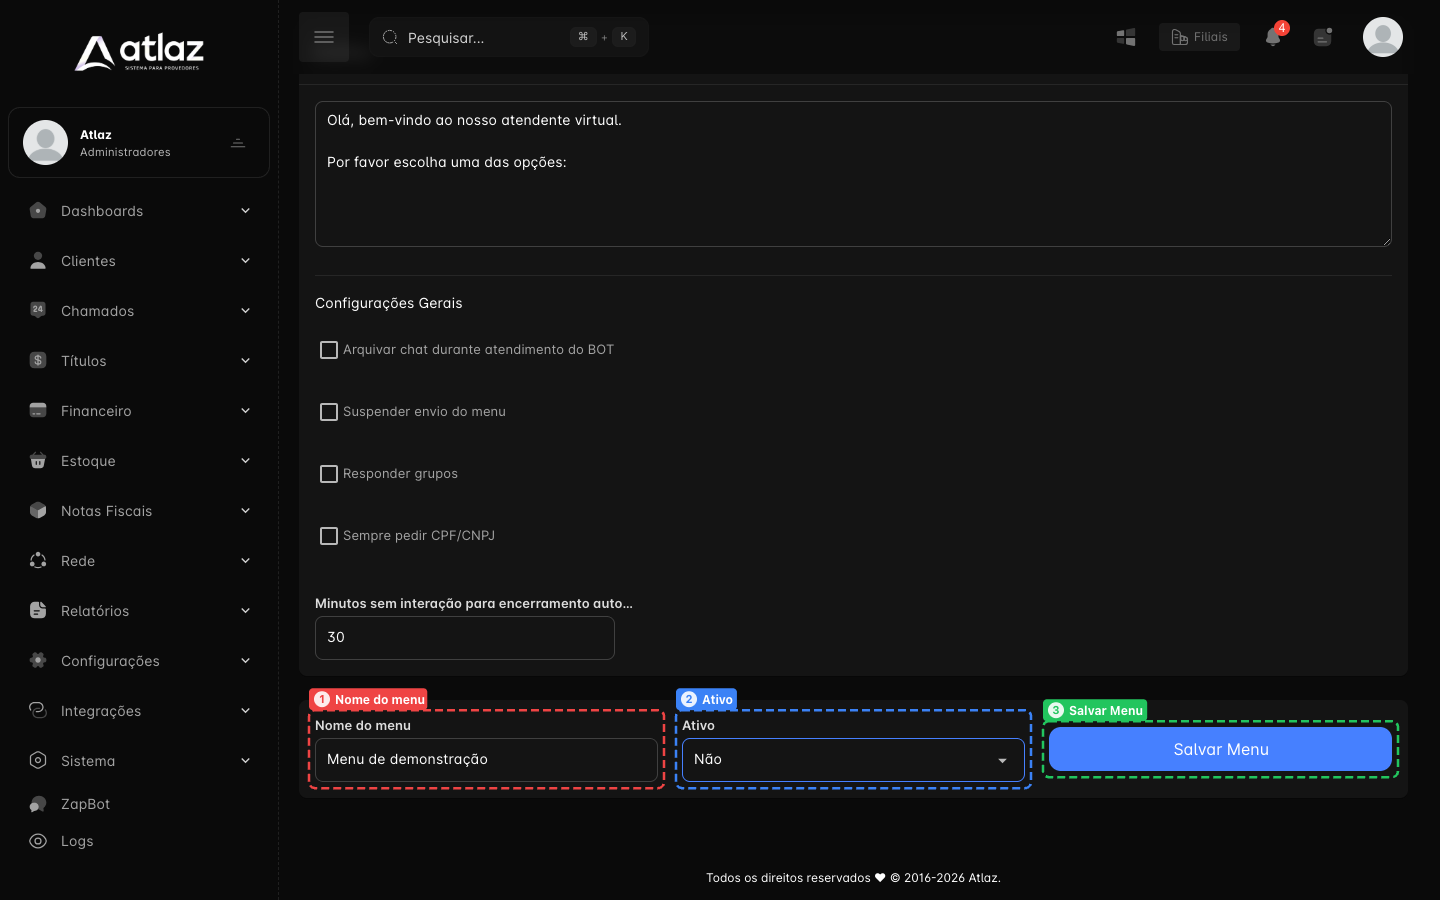The width and height of the screenshot is (1440, 900).
Task: Click the ZapBot sidebar icon
Action: click(38, 804)
